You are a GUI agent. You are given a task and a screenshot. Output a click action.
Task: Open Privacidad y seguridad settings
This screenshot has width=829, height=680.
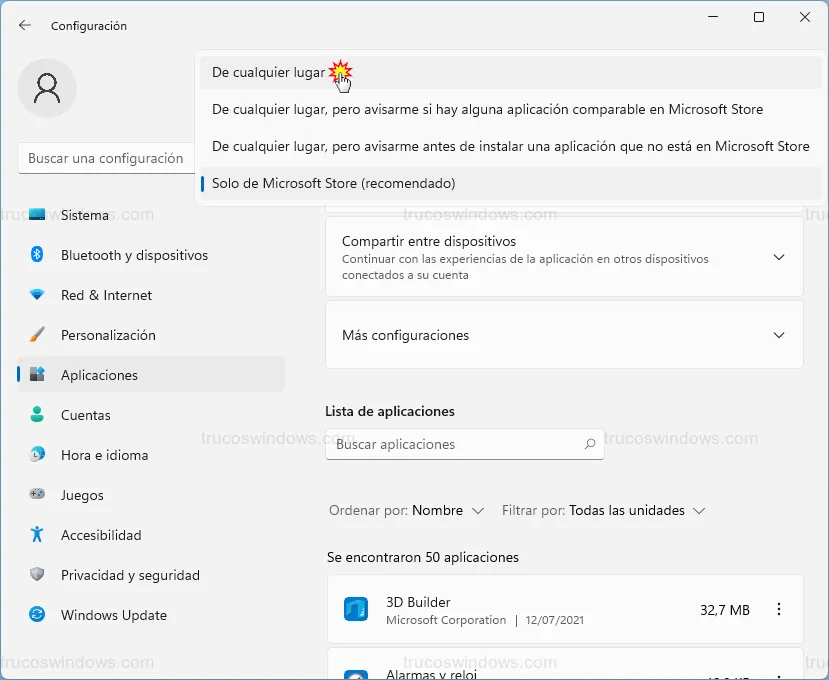pyautogui.click(x=130, y=575)
